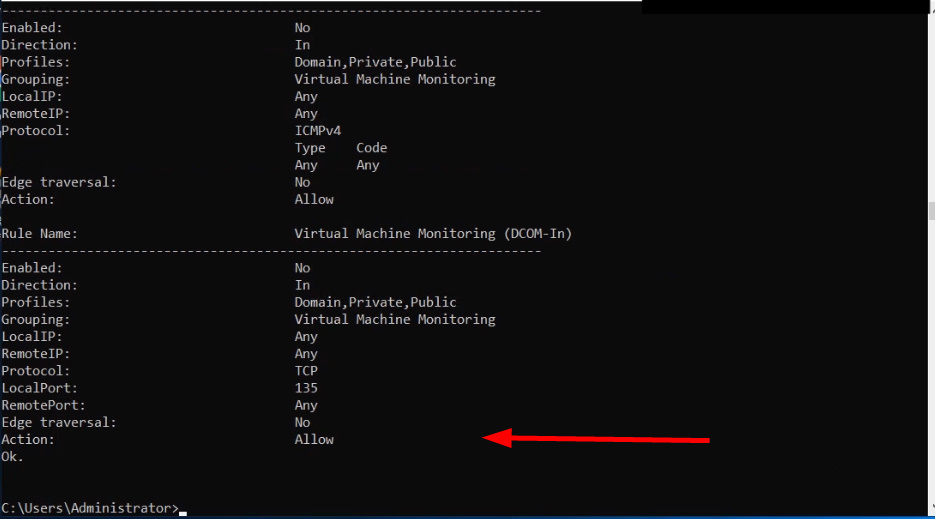935x519 pixels.
Task: Select the LocalPort value '135'
Action: click(306, 388)
